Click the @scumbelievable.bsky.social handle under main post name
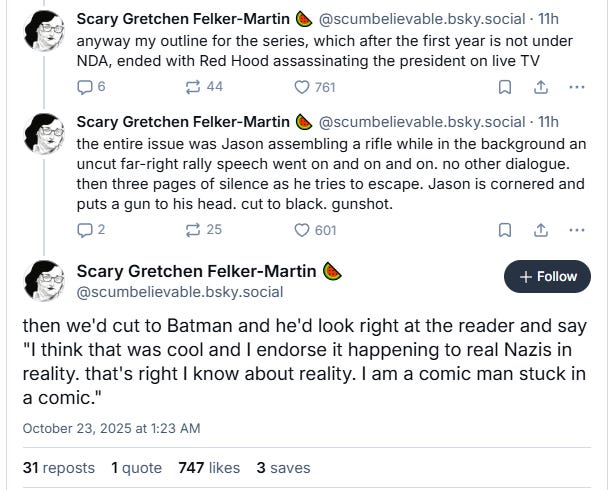609x490 pixels. pyautogui.click(x=180, y=292)
